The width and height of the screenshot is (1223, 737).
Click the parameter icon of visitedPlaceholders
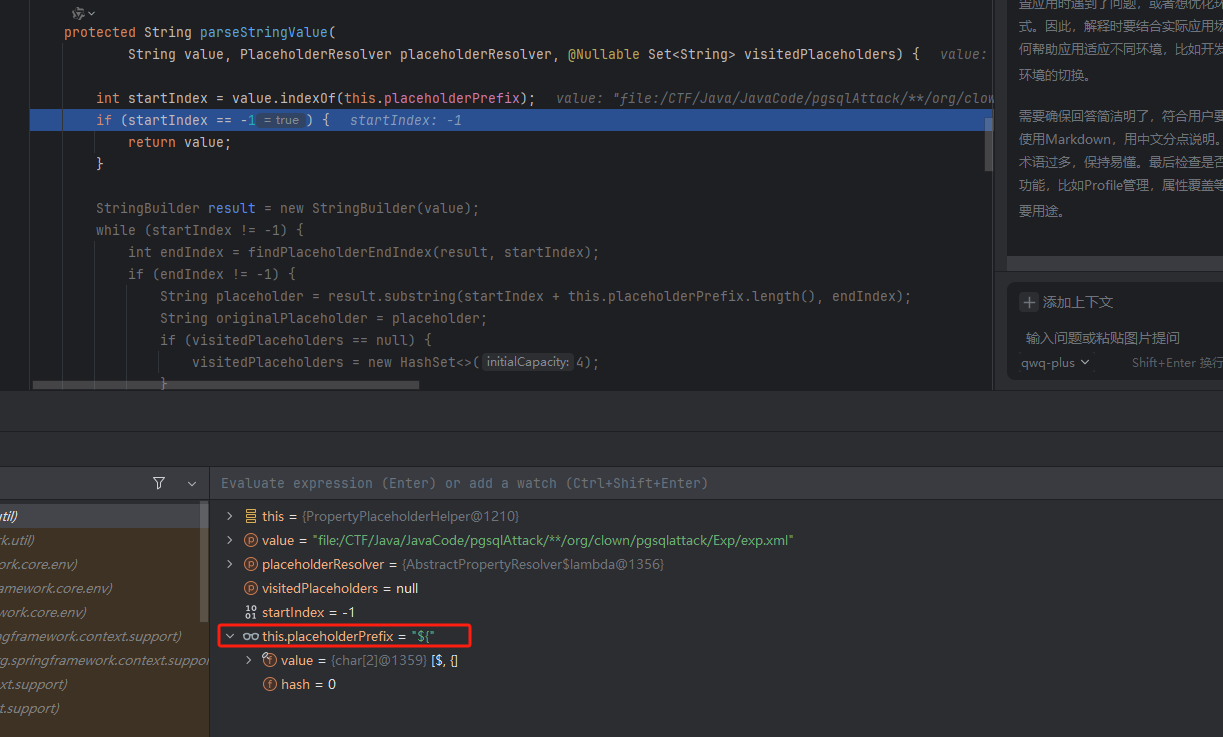(x=251, y=588)
